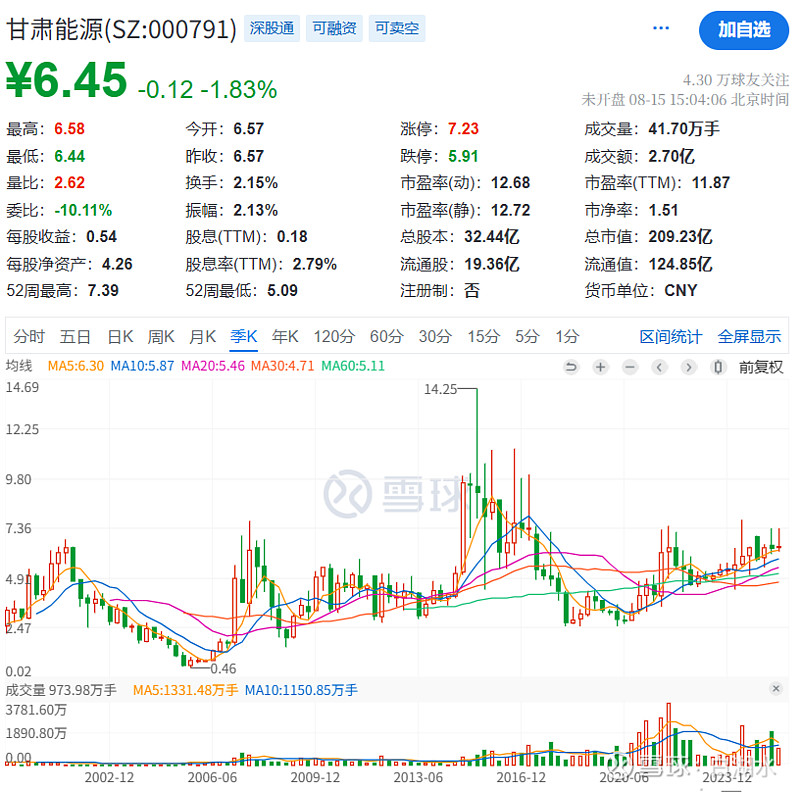
Task: Click the MA10:5.87 moving average label
Action: [142, 366]
